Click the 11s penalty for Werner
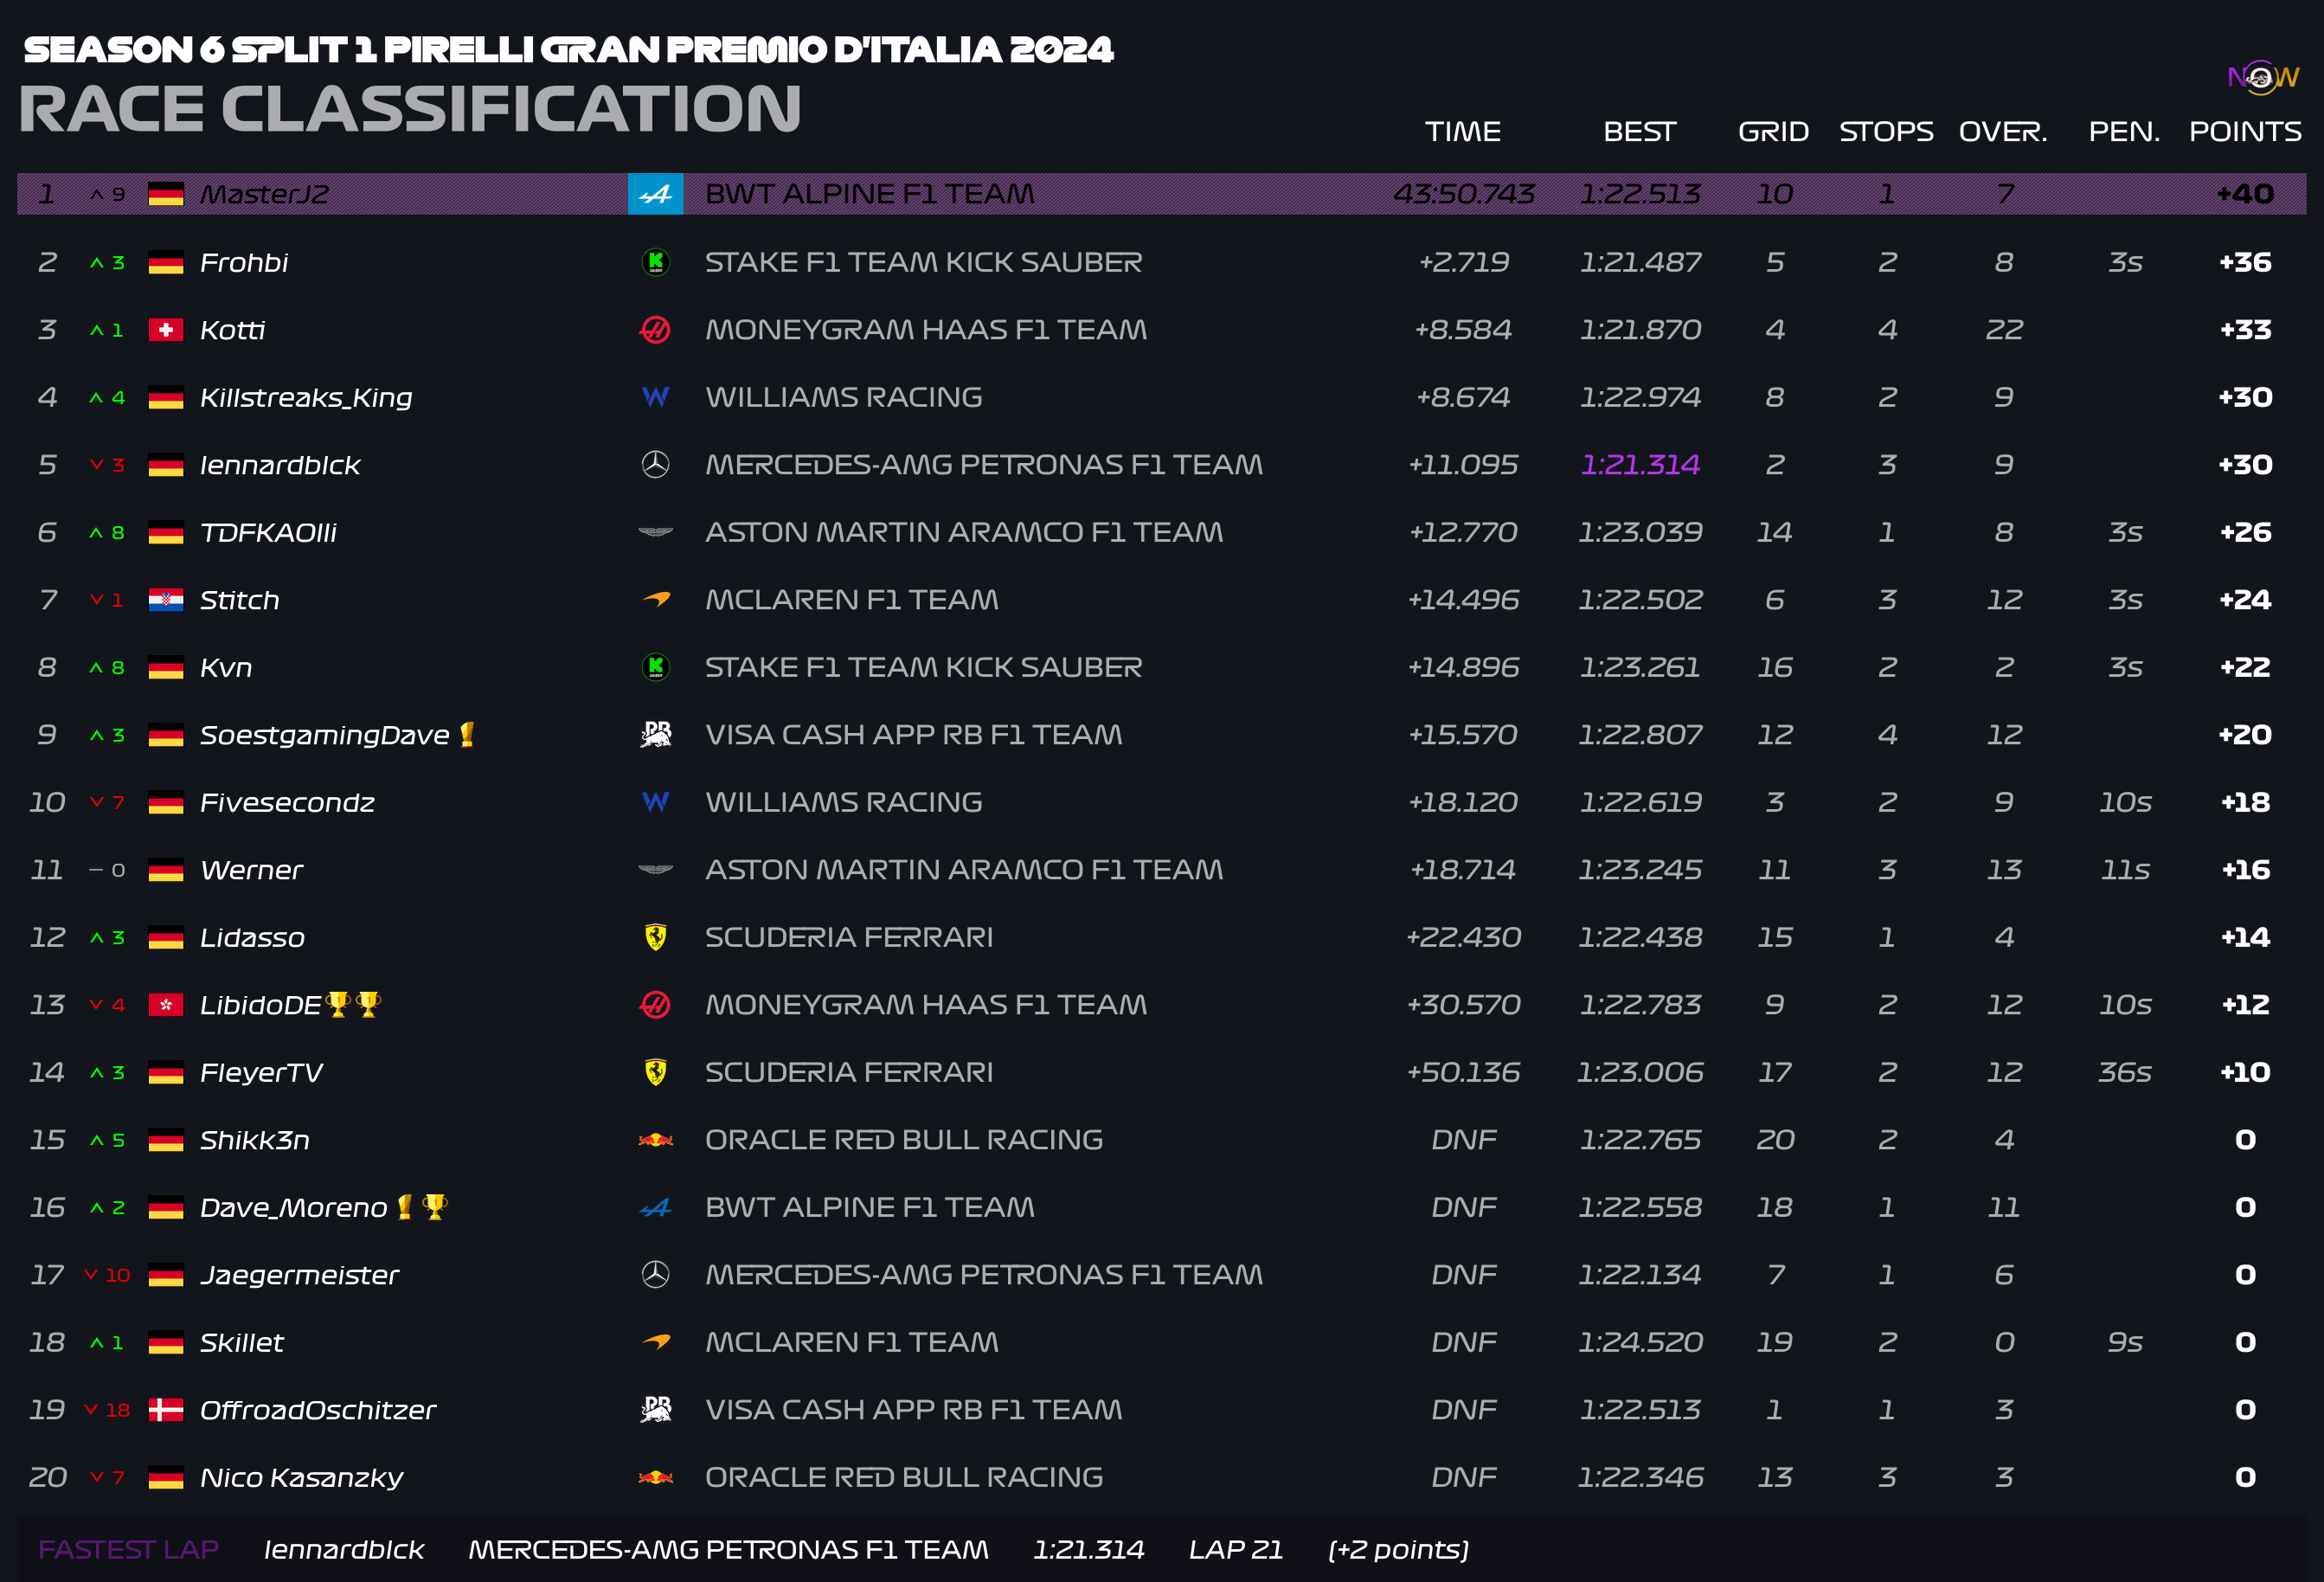 pos(2124,870)
